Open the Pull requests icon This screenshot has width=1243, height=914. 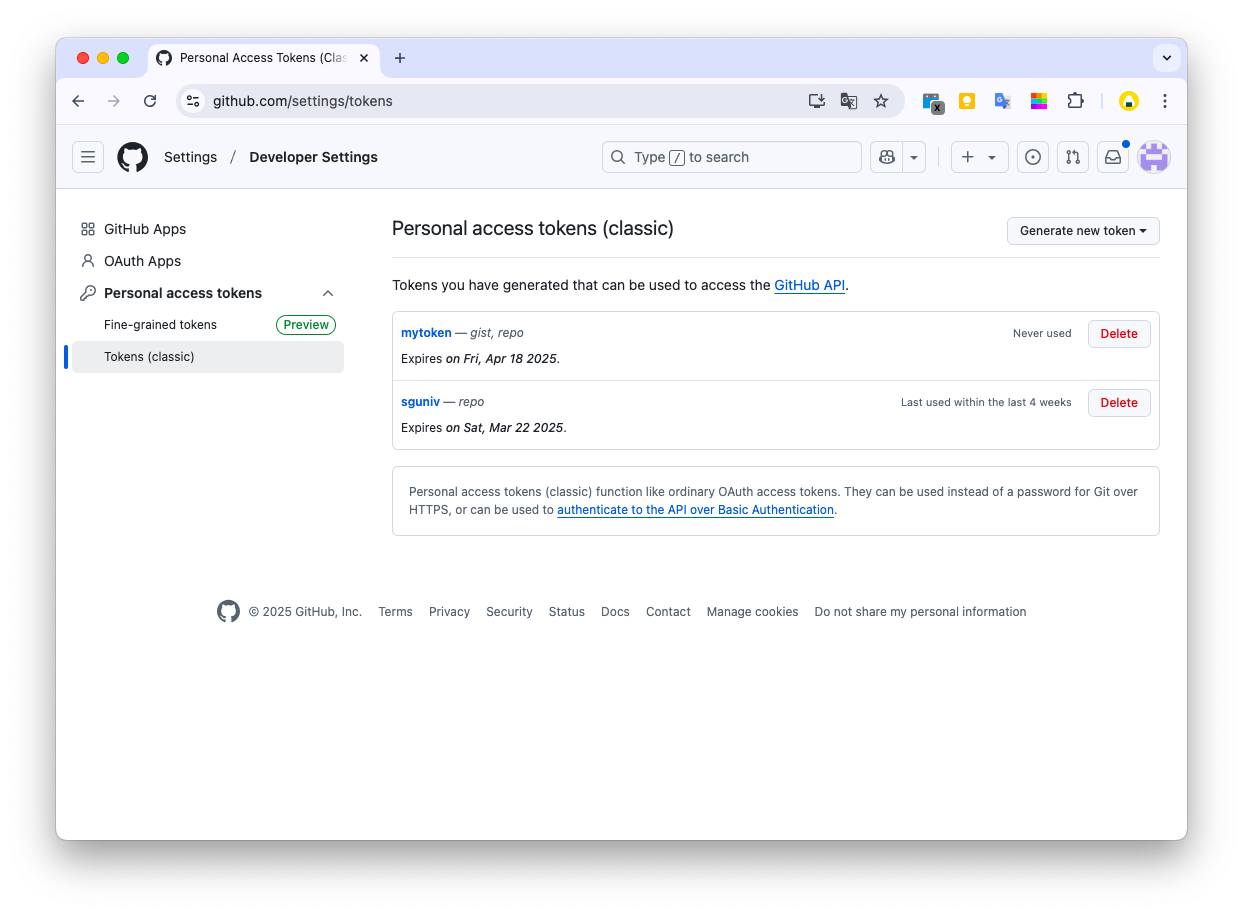(x=1073, y=157)
